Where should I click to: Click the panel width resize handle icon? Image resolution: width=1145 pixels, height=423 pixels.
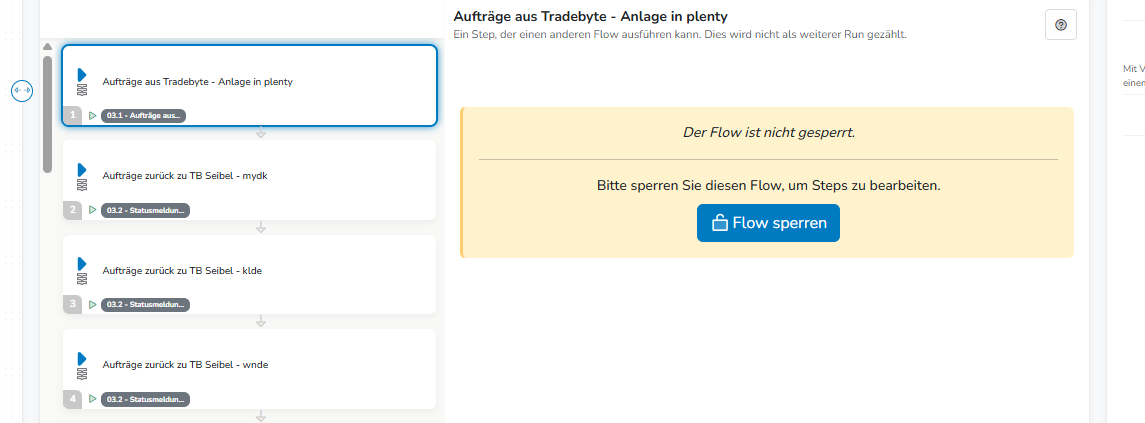click(x=22, y=90)
